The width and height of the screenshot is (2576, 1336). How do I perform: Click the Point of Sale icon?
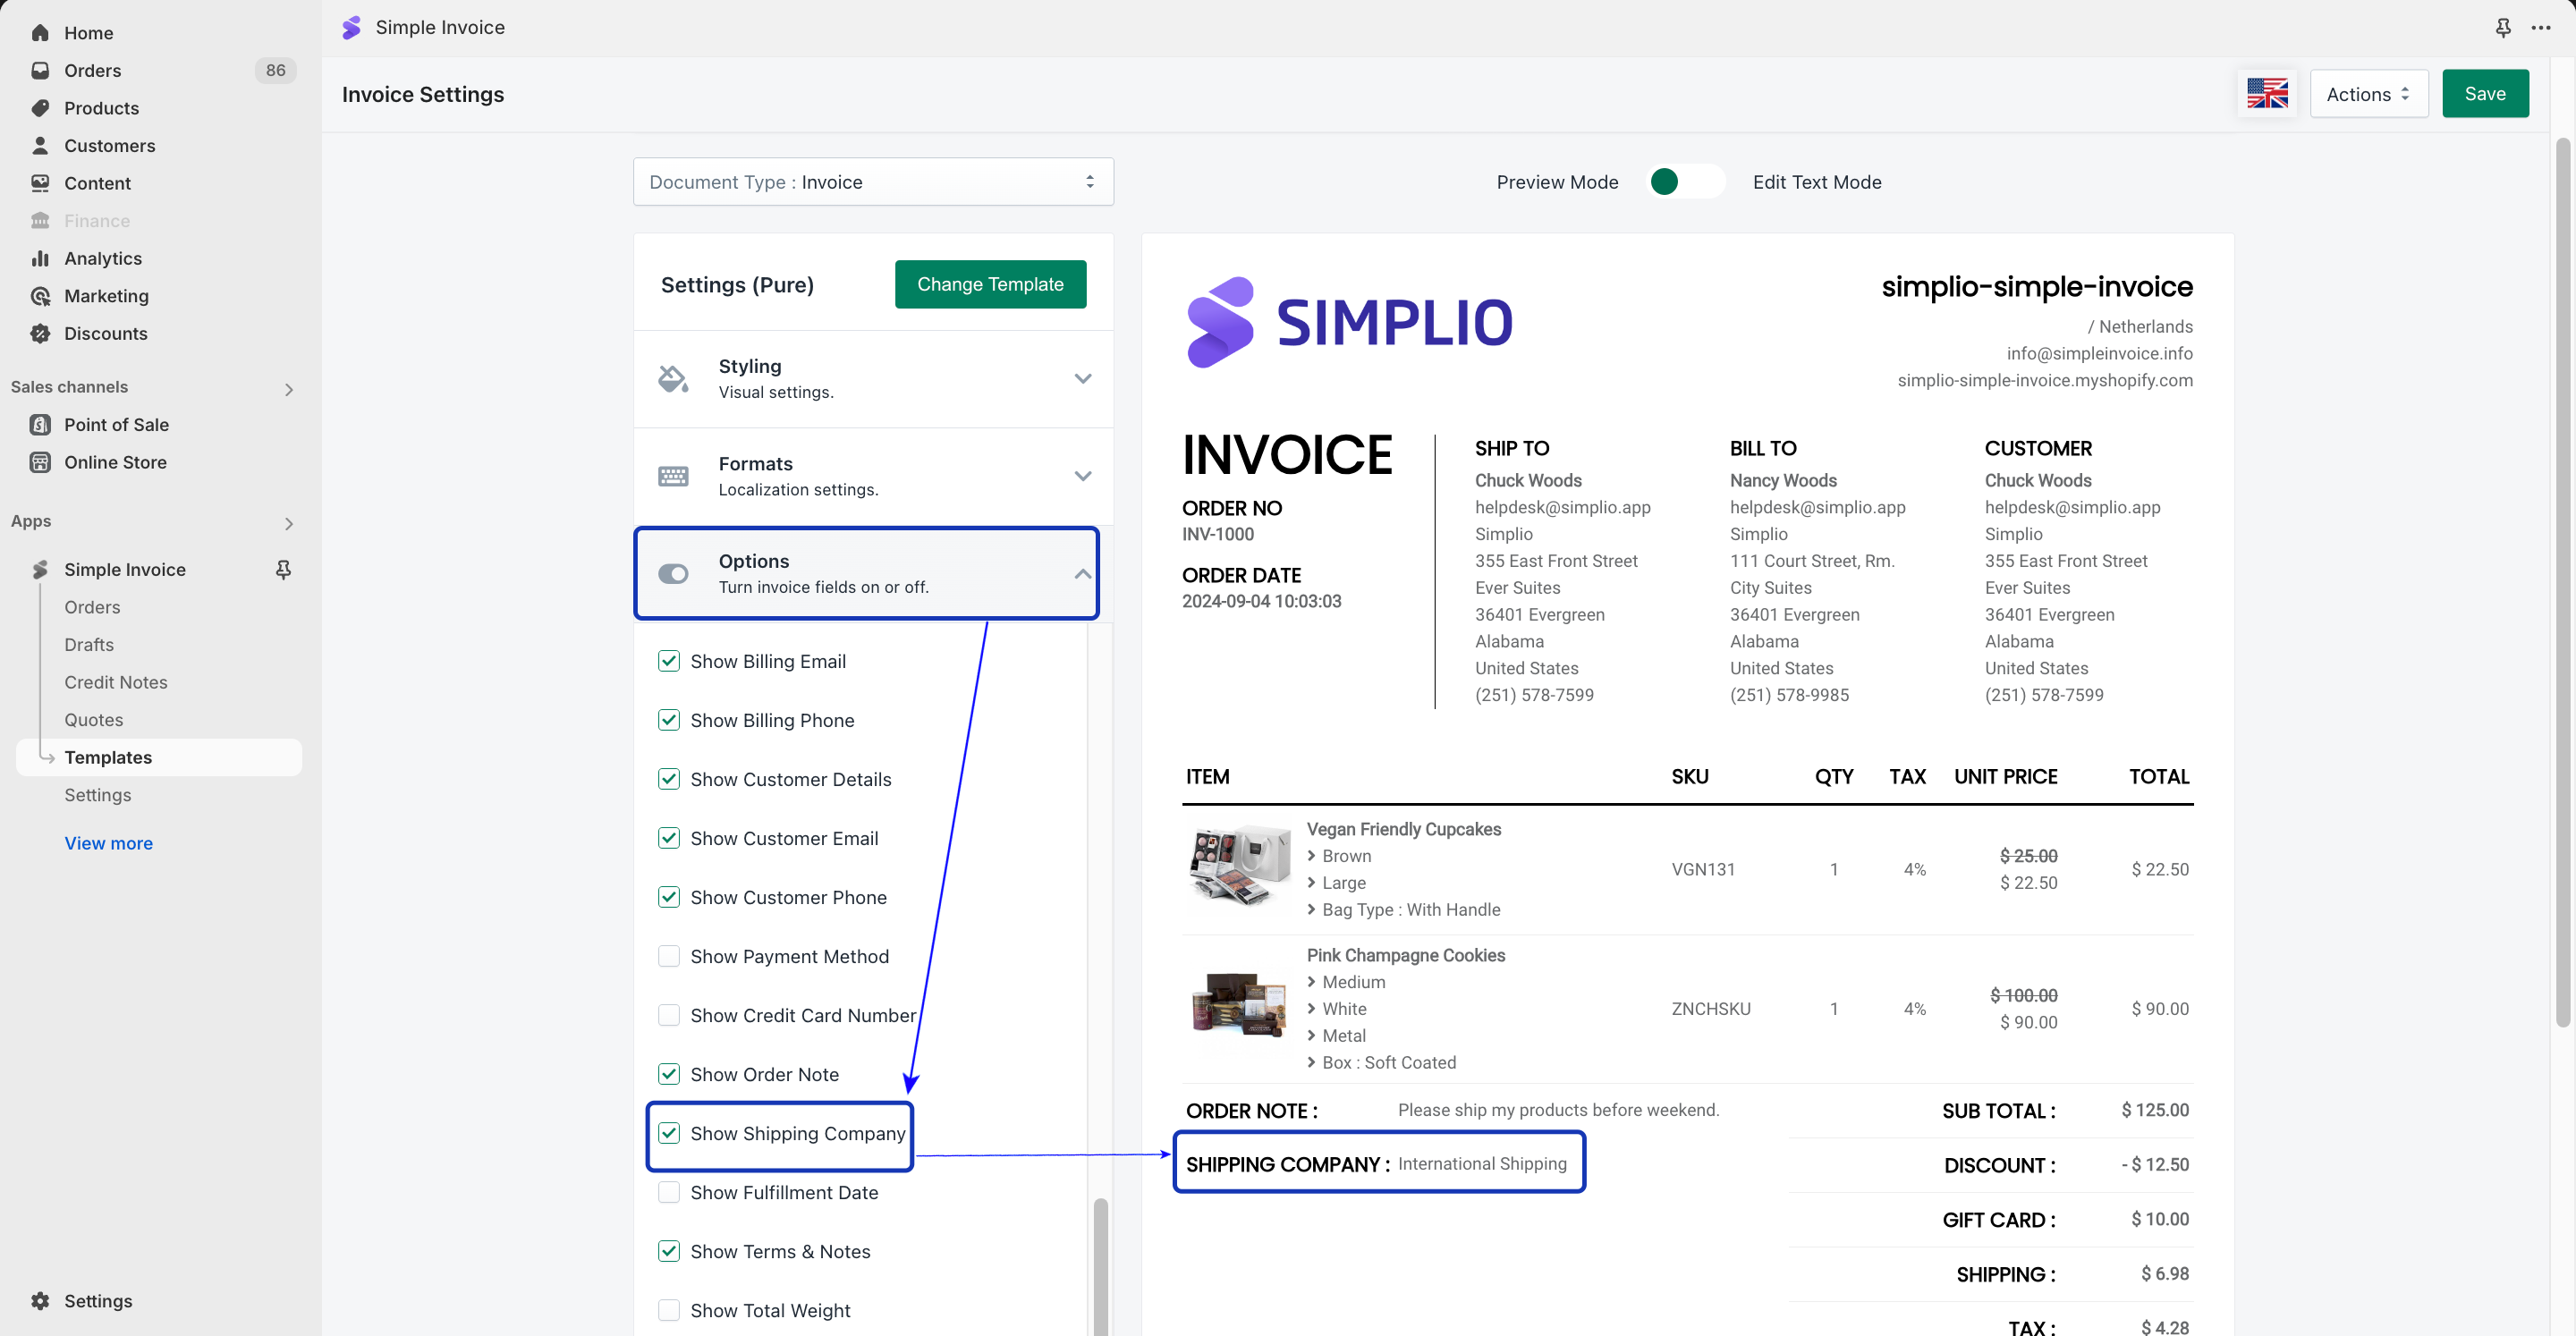coord(40,424)
